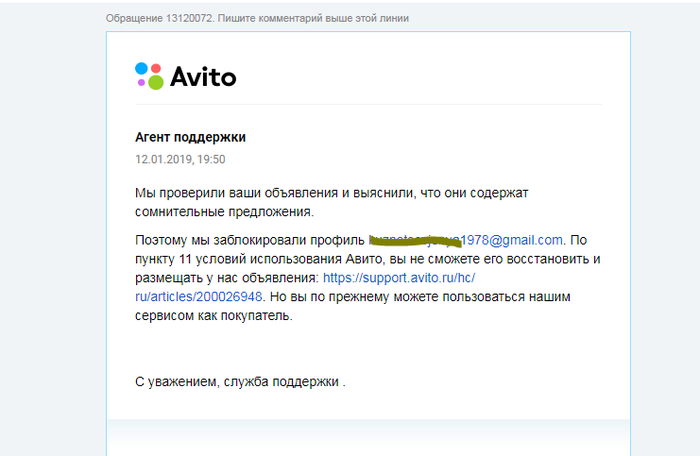The width and height of the screenshot is (700, 456).
Task: Click the text Поэтому мы заблокировали профиль
Action: pyautogui.click(x=250, y=240)
